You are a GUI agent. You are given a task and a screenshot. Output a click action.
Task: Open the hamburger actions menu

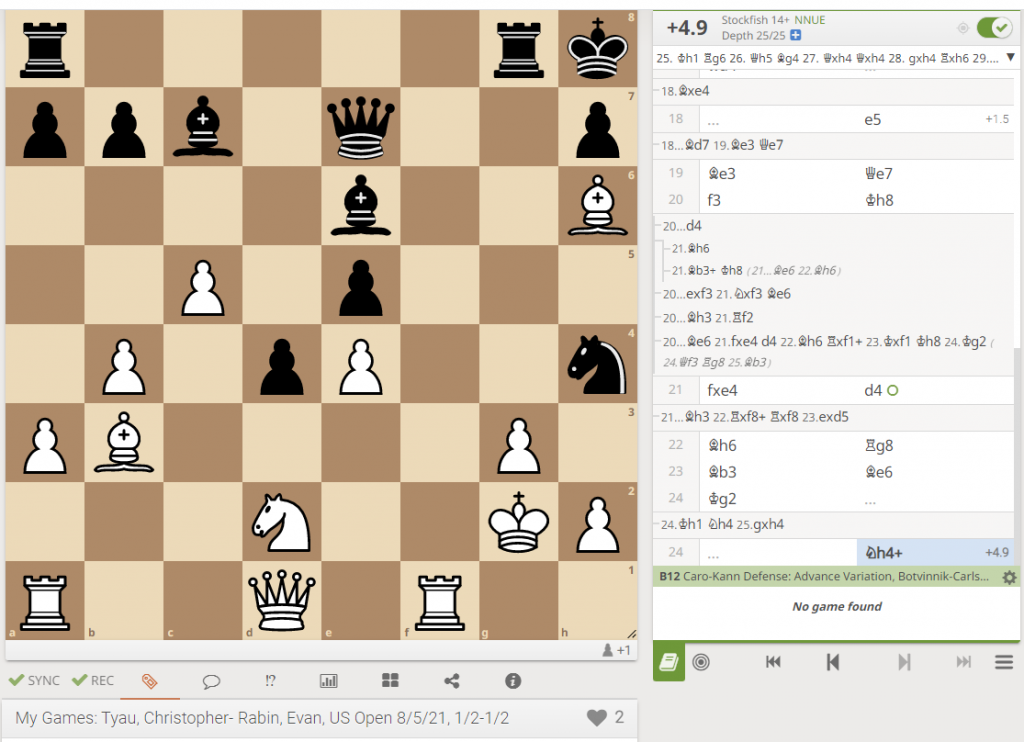[x=1004, y=661]
